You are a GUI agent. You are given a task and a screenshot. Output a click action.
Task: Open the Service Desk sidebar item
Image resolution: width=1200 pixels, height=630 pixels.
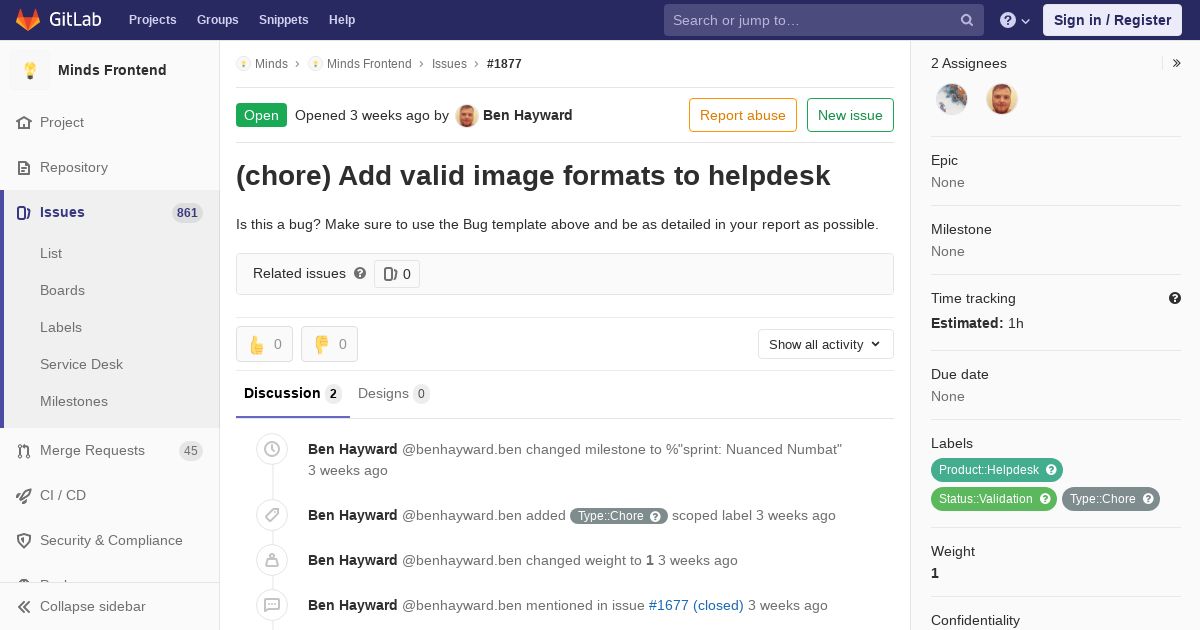point(81,364)
